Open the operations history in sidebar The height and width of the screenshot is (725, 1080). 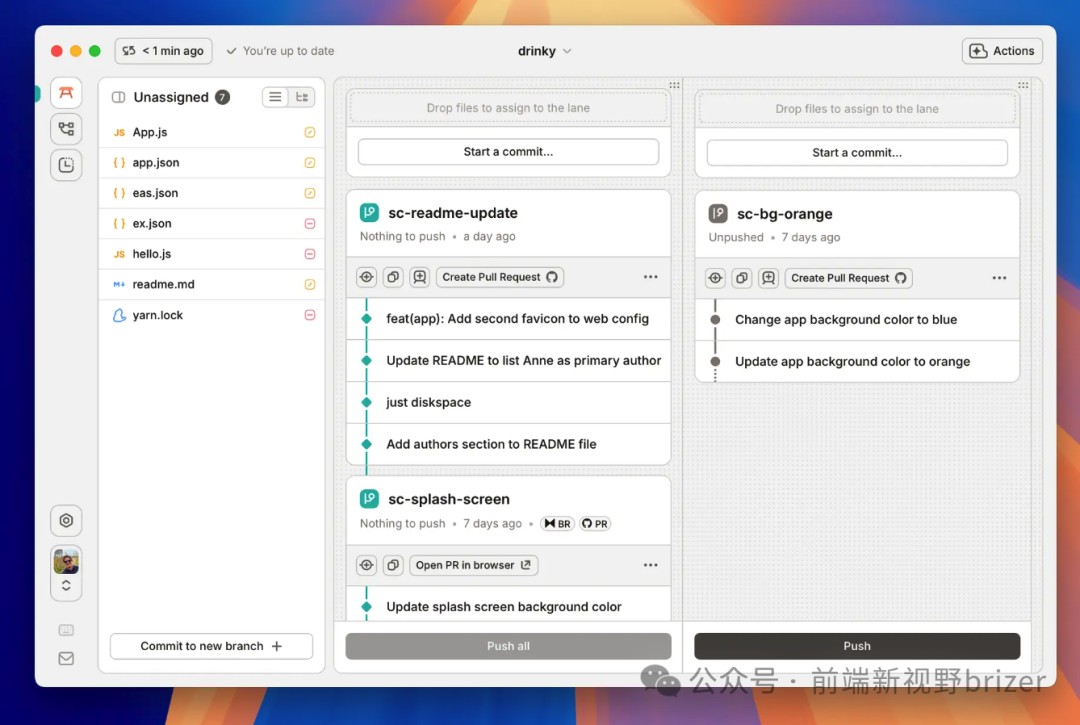pyautogui.click(x=66, y=165)
